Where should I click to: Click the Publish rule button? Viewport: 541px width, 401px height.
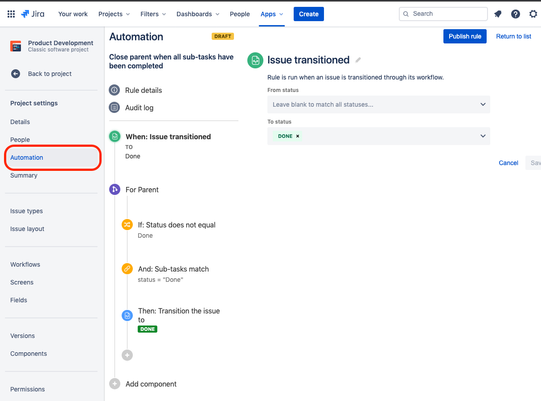pos(465,36)
